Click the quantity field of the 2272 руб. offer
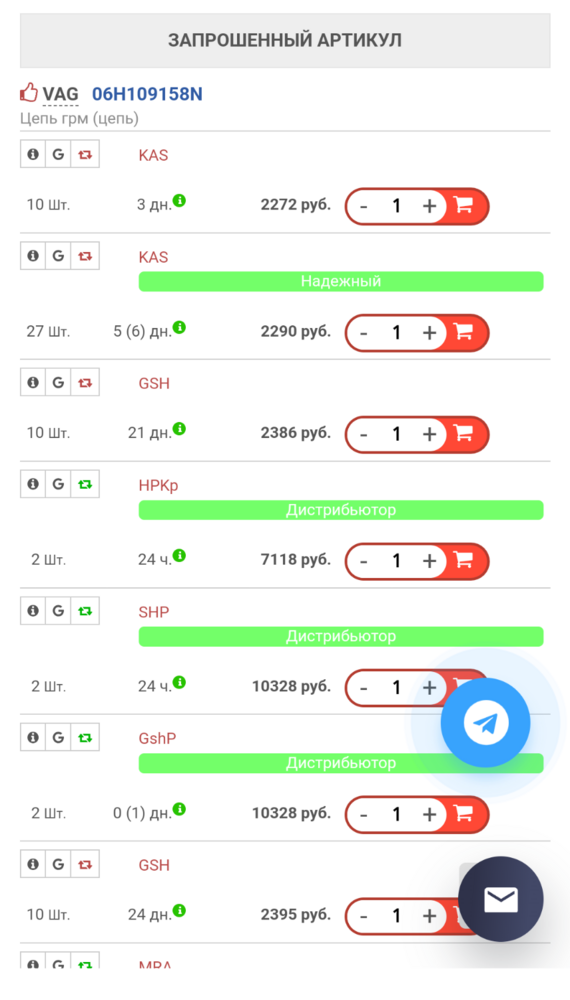The image size is (570, 1000). click(396, 205)
